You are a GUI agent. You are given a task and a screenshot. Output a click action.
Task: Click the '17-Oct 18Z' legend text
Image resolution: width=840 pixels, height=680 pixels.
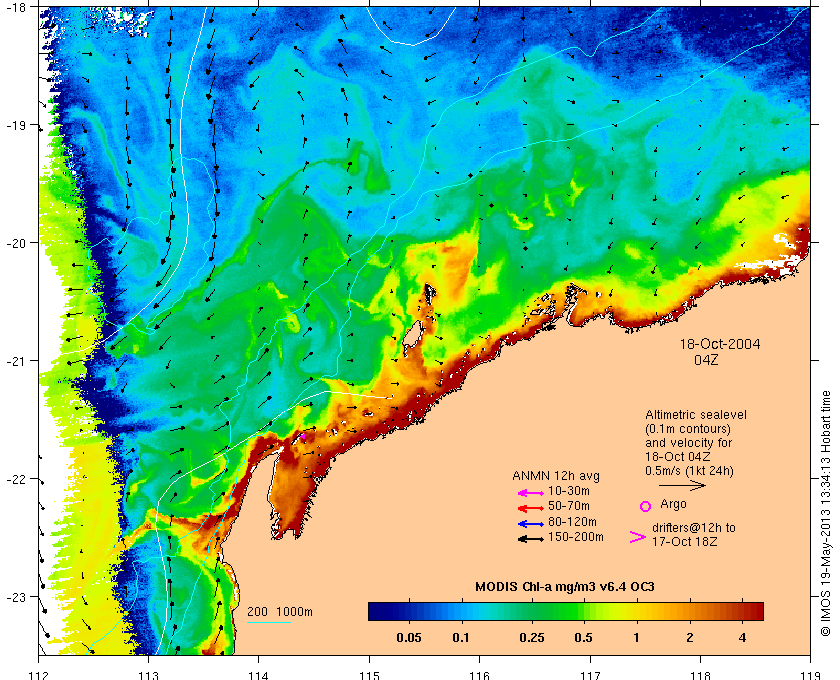(x=684, y=542)
